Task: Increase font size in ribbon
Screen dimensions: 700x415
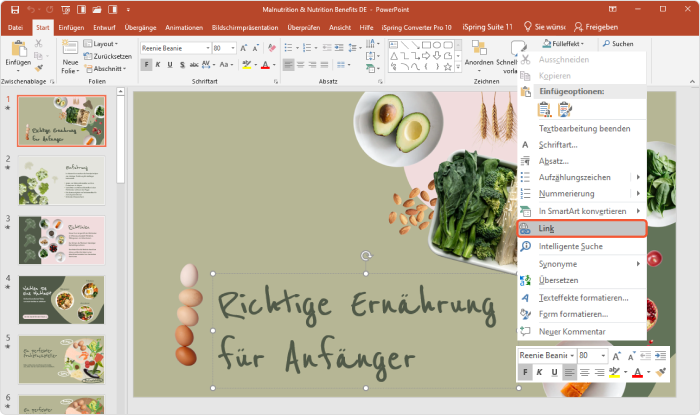Action: click(244, 48)
